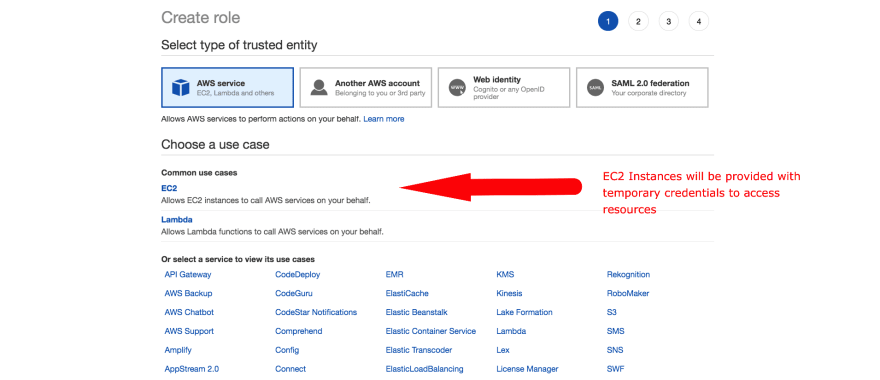
Task: Open EMR service link
Action: tap(395, 274)
